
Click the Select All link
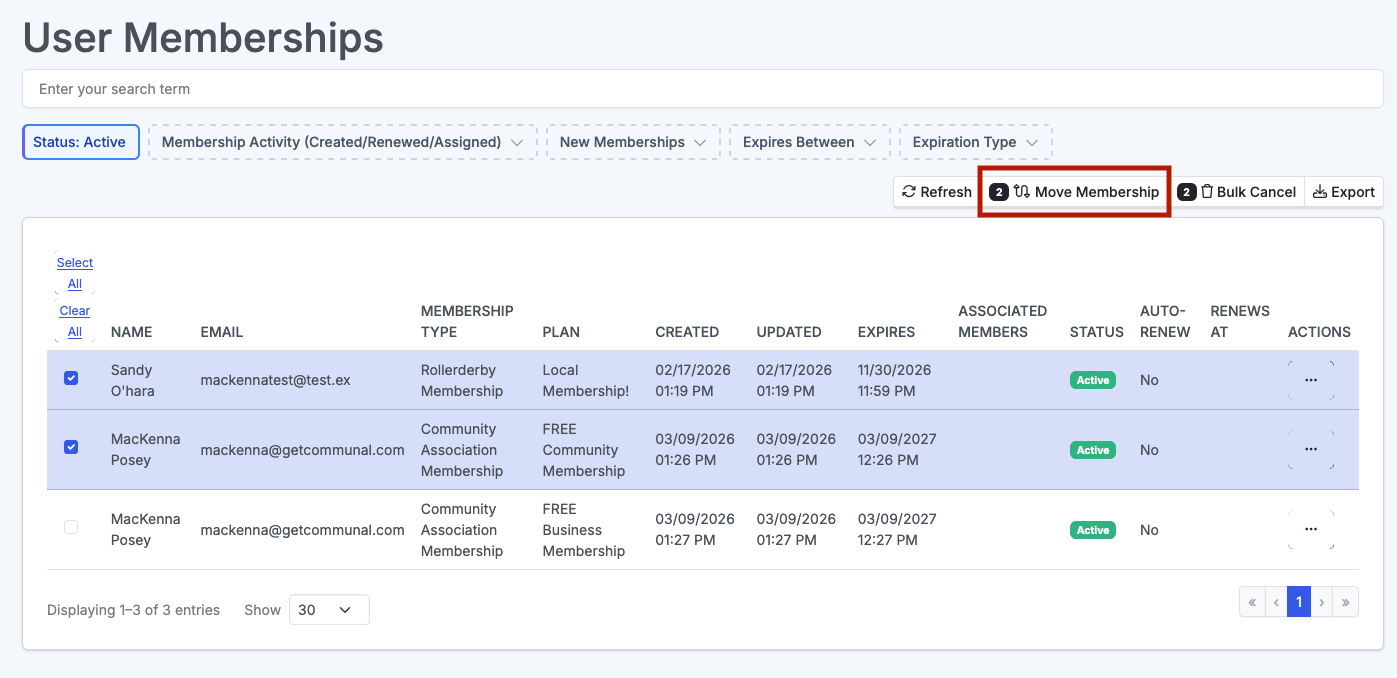point(75,273)
